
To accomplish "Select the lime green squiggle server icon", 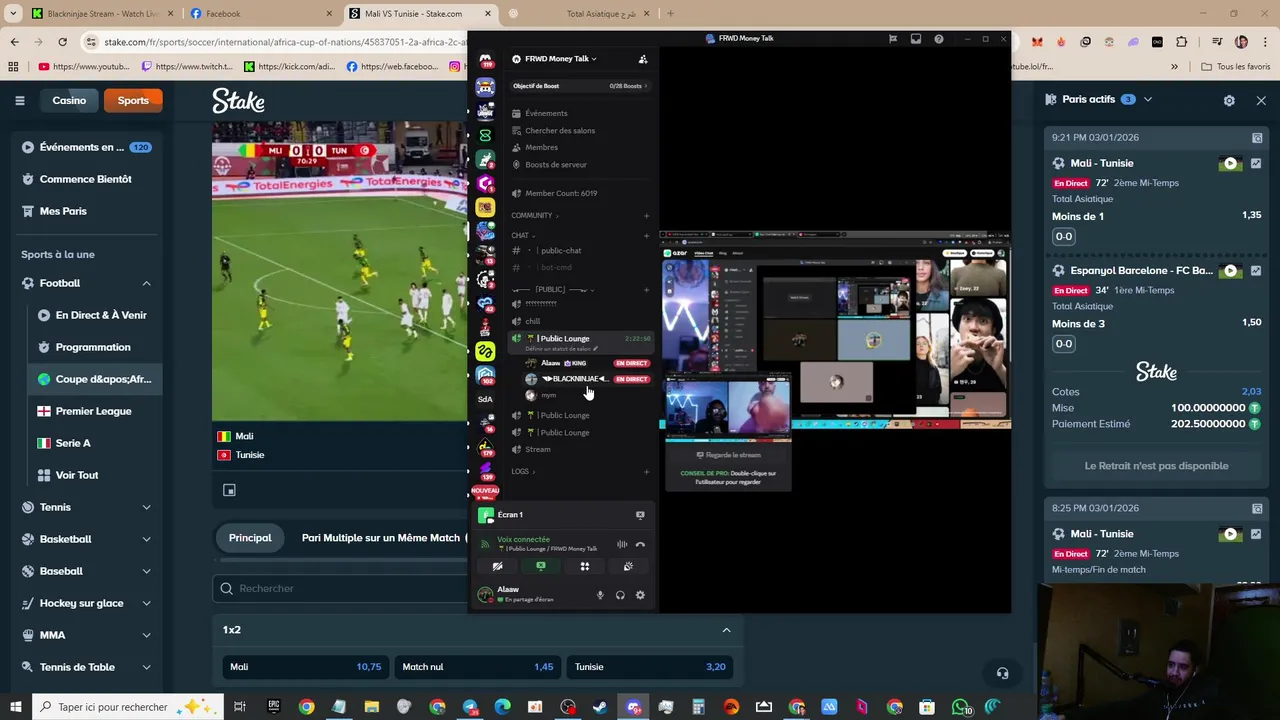I will point(485,351).
